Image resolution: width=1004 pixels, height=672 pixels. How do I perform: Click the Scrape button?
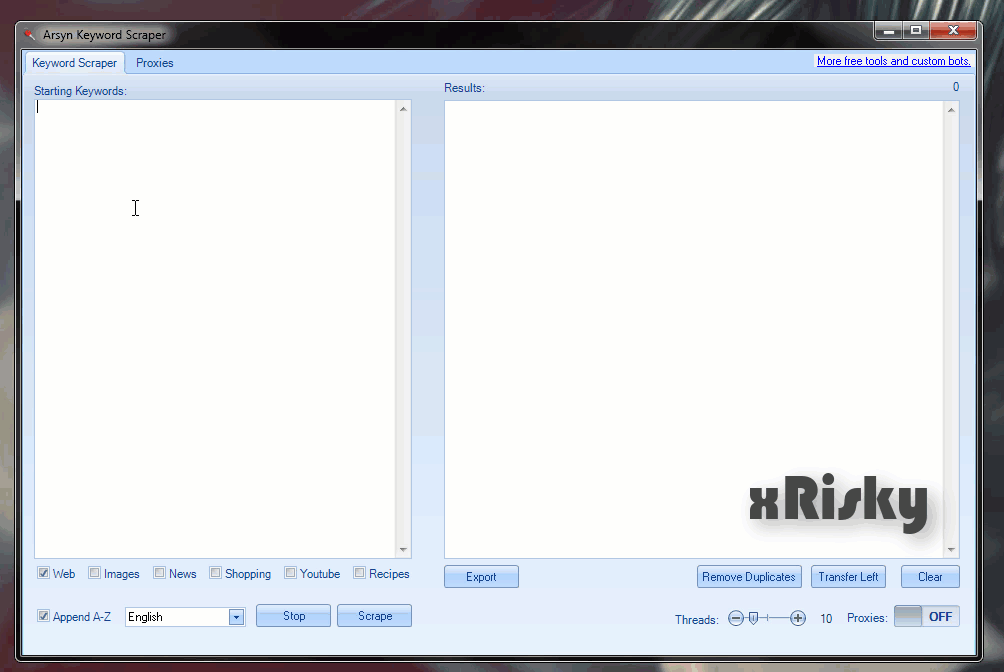(x=374, y=616)
